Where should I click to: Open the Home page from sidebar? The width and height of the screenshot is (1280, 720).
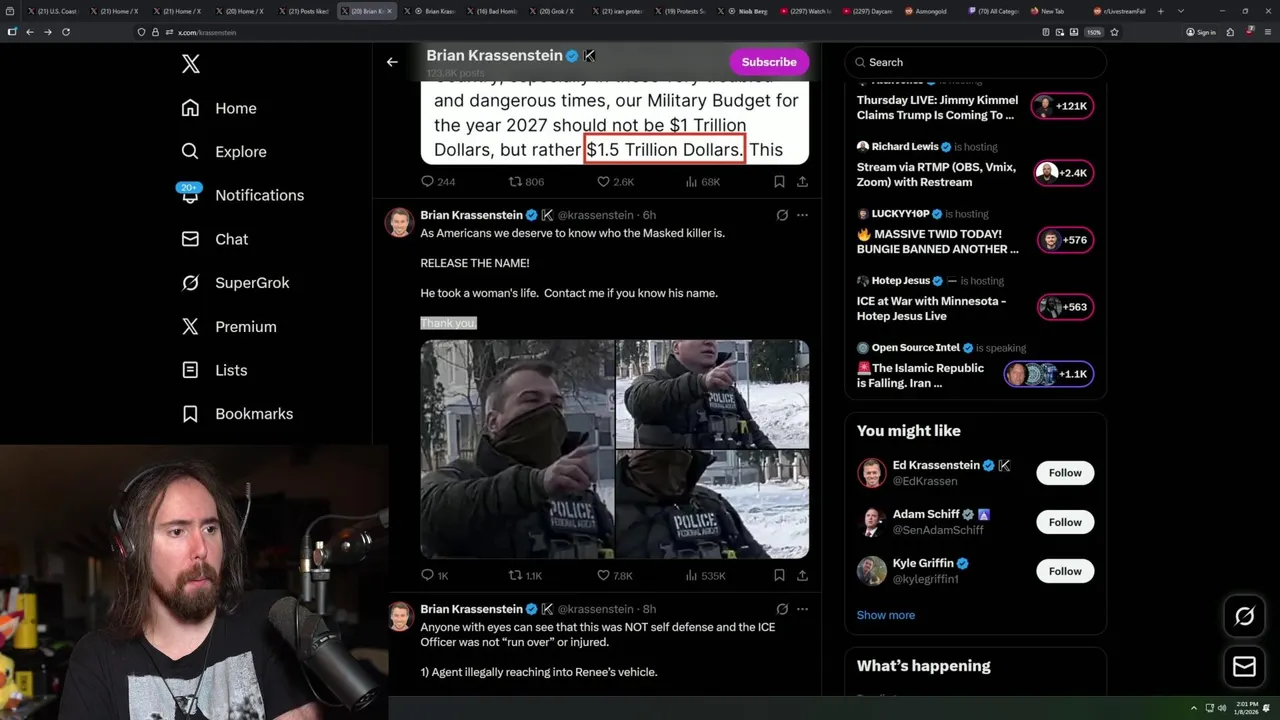(x=219, y=108)
